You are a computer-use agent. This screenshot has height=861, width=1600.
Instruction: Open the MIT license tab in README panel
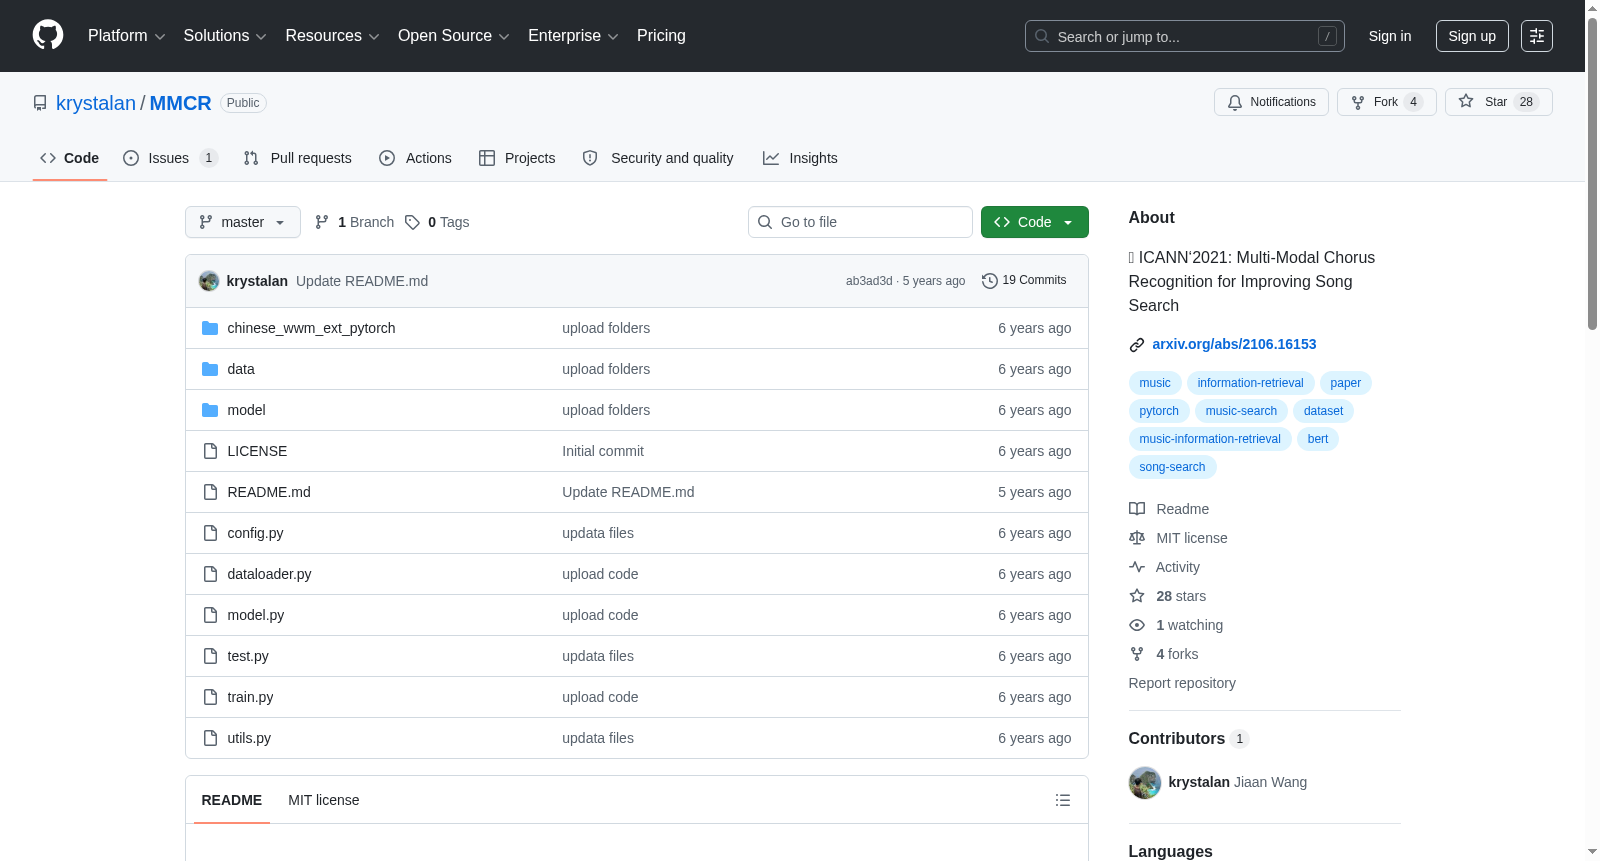coord(324,800)
